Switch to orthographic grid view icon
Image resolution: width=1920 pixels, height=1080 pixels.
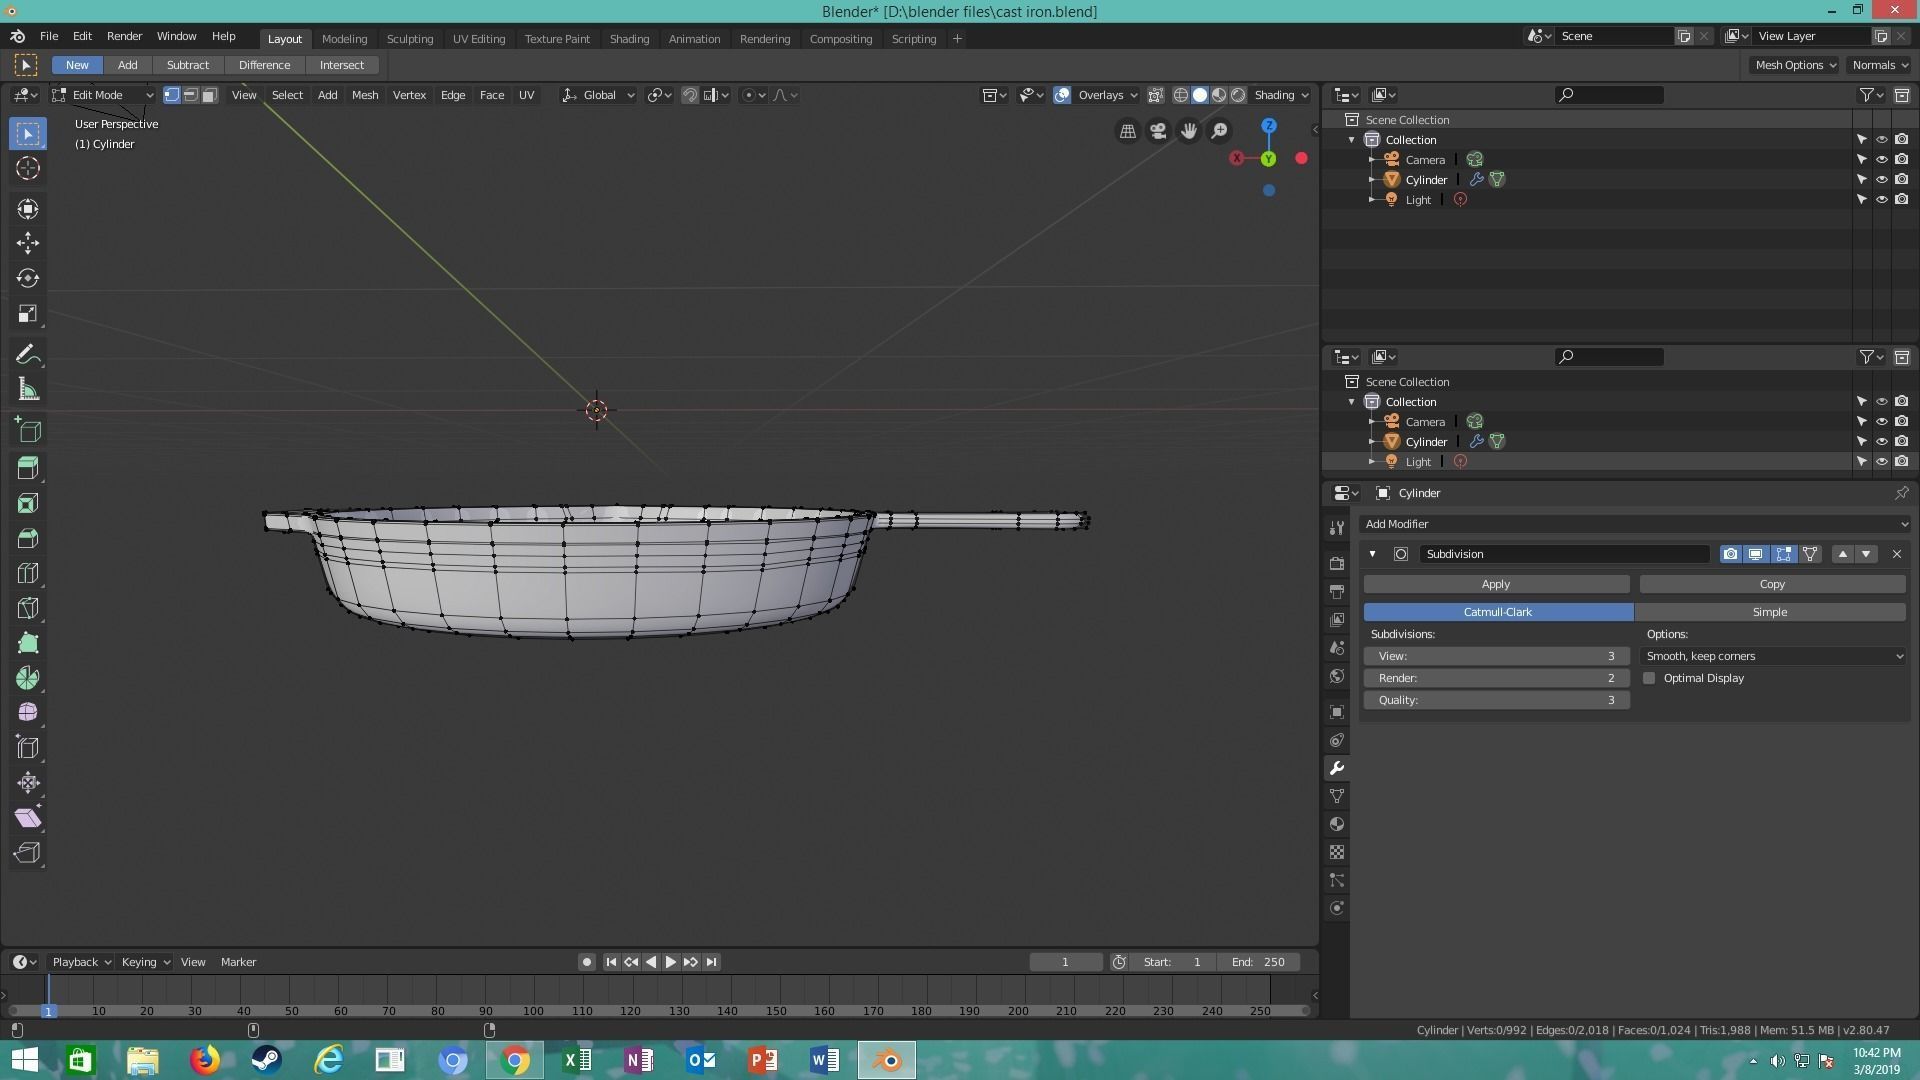1128,131
